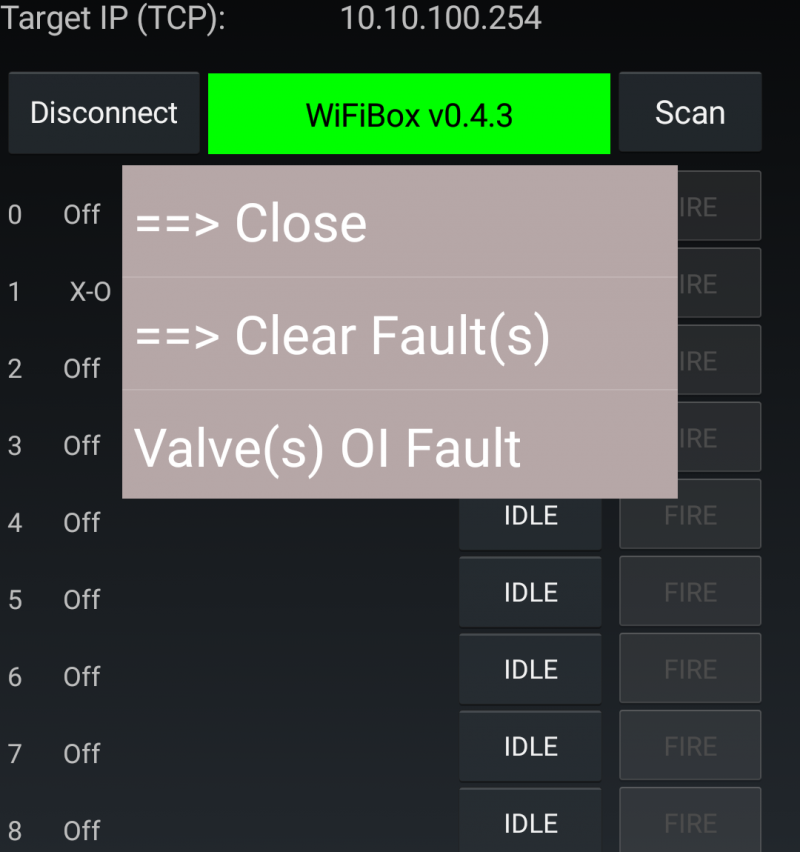The height and width of the screenshot is (852, 800).
Task: Trigger FIRE on channel 8
Action: pos(690,822)
